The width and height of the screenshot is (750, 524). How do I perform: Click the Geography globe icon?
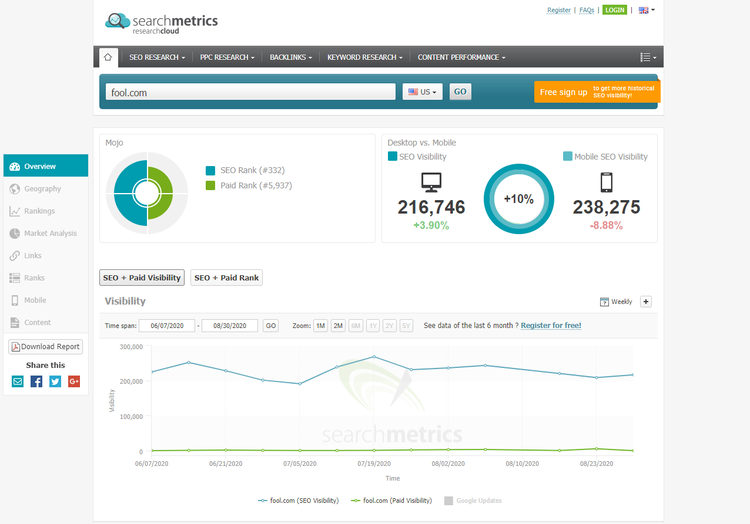pyautogui.click(x=15, y=189)
